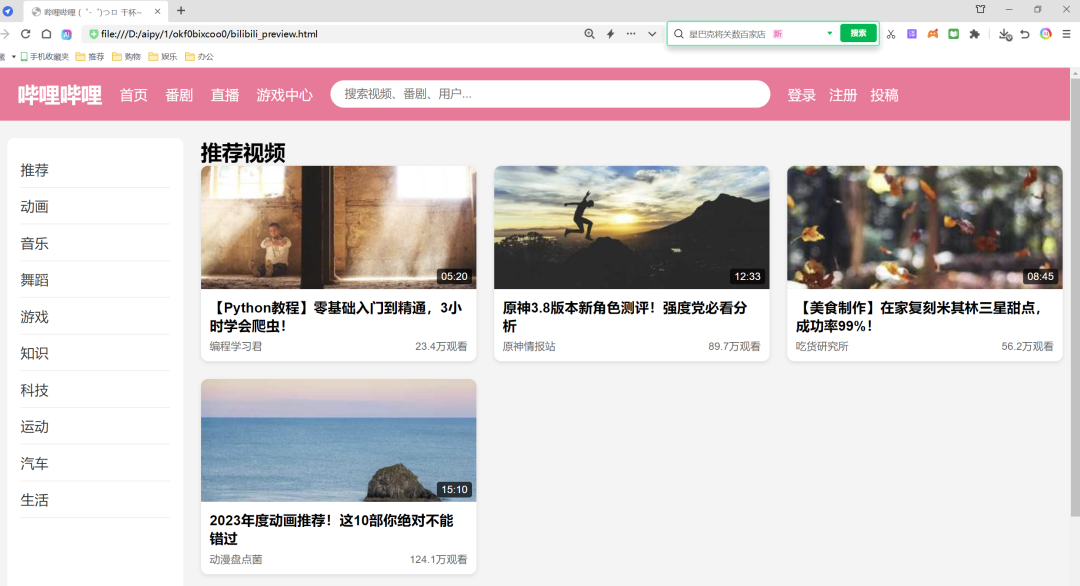Click the purple toolbar extension icon
1080x586 pixels.
point(912,33)
